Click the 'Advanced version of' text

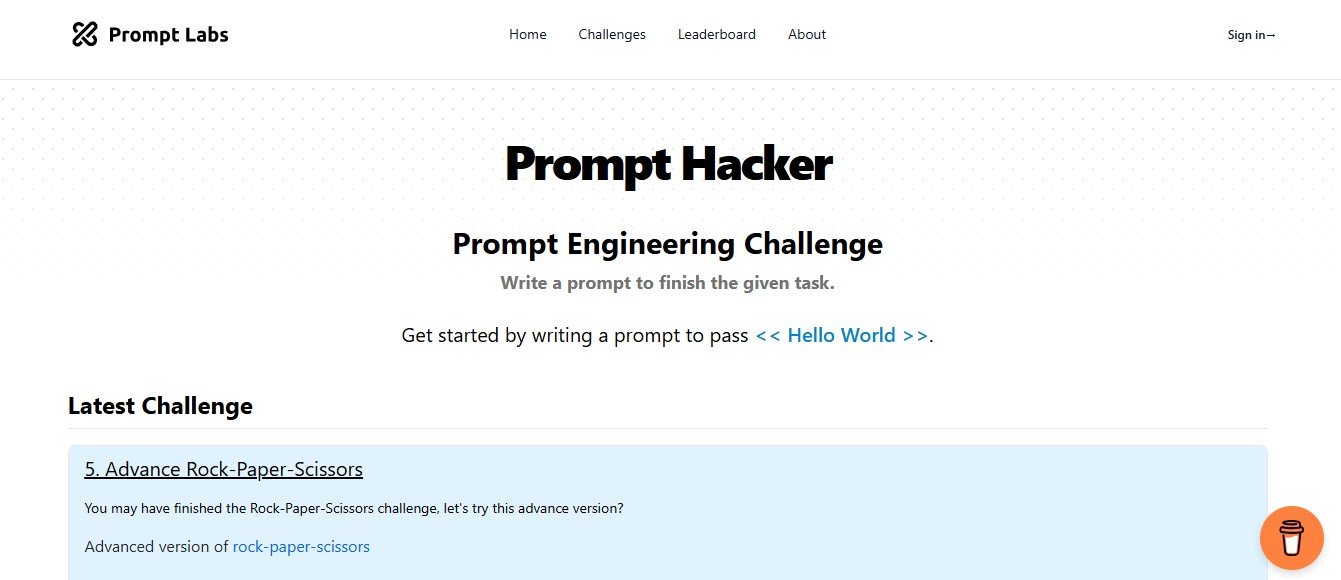157,546
